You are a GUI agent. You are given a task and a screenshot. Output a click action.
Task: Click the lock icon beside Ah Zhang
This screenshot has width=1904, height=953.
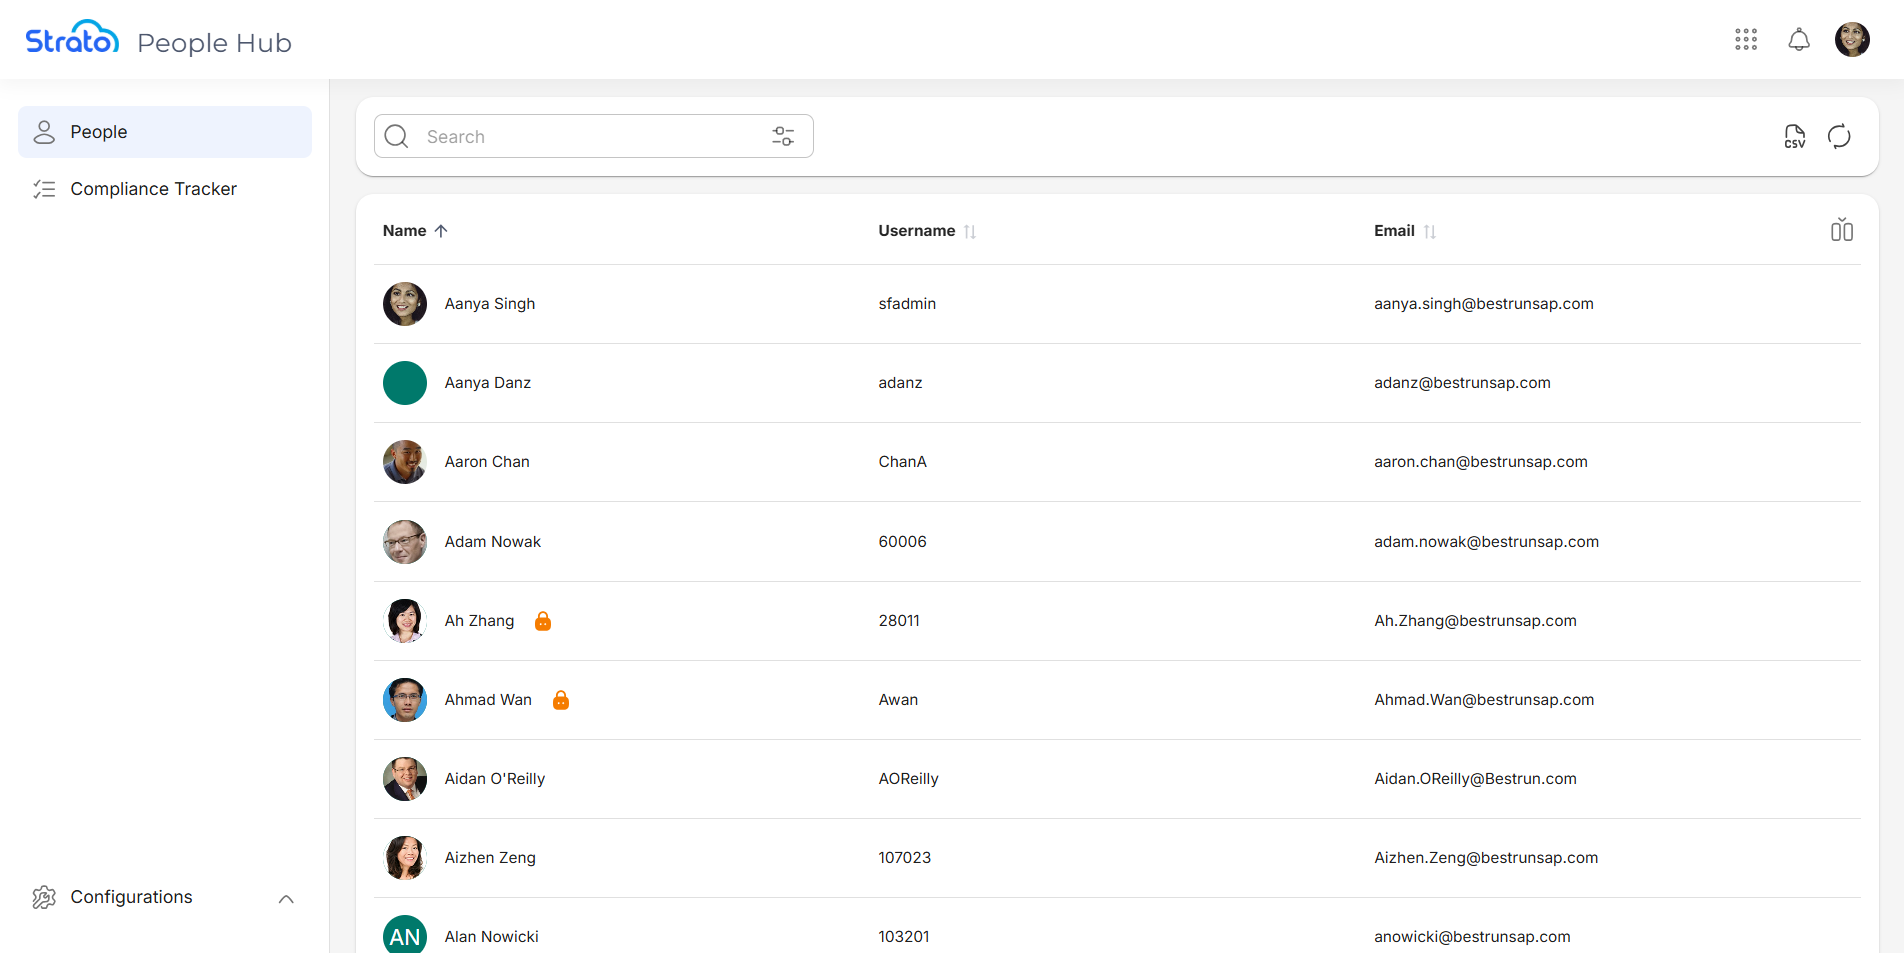coord(543,621)
